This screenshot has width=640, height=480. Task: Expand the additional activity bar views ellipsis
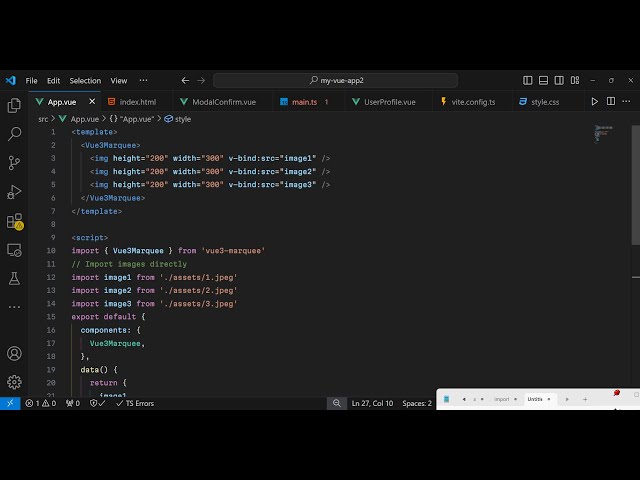pyautogui.click(x=14, y=304)
